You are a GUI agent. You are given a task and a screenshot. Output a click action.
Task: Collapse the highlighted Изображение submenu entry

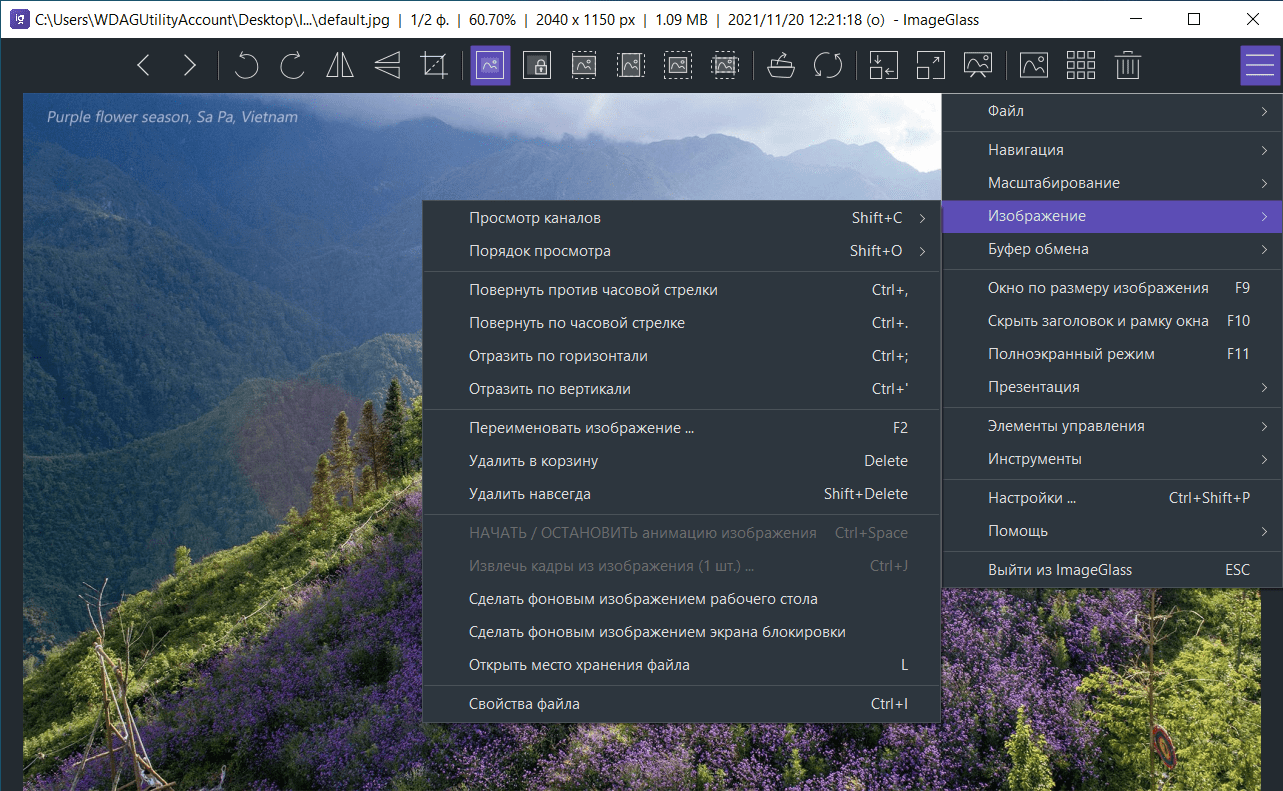[1112, 216]
